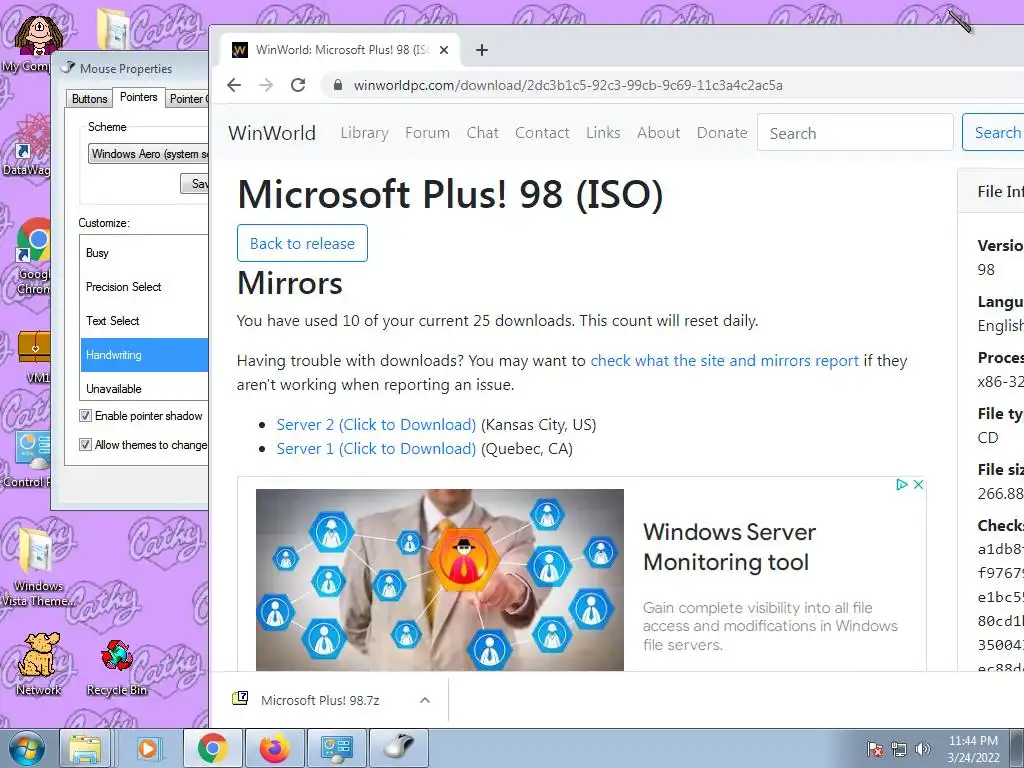1024x768 pixels.
Task: Click the clock showing 11:44 PM
Action: (973, 741)
